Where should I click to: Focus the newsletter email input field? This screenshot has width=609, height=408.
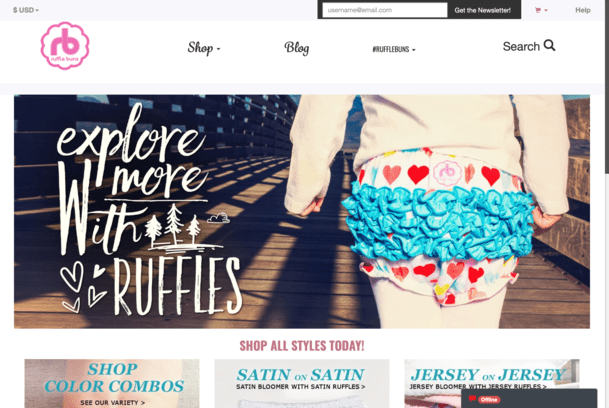coord(385,10)
